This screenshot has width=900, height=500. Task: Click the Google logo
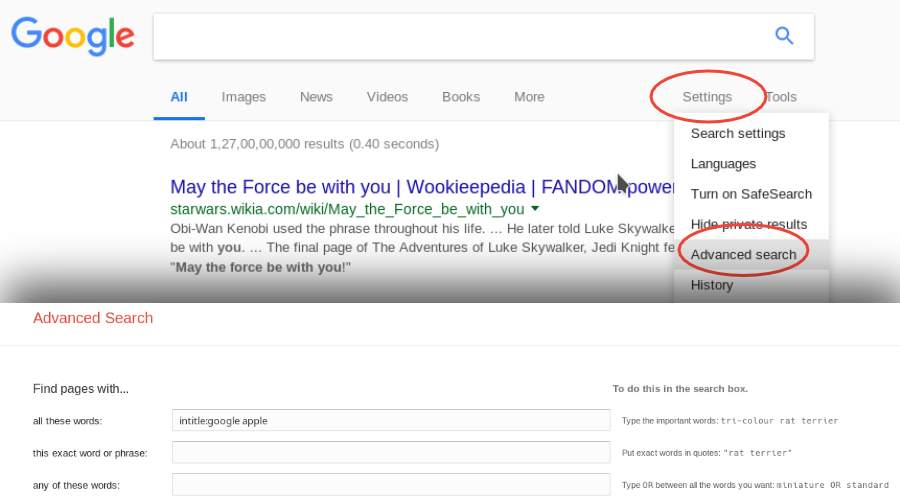coord(72,36)
